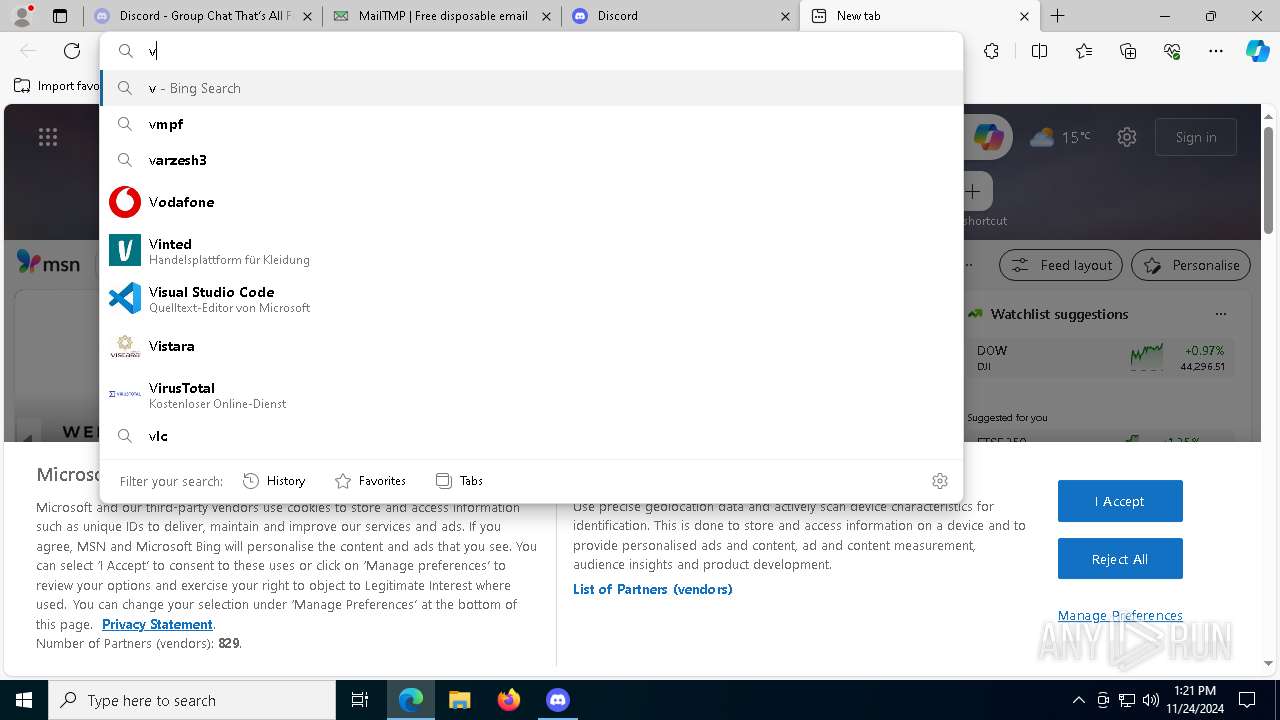
Task: Filter search by History
Action: (x=274, y=481)
